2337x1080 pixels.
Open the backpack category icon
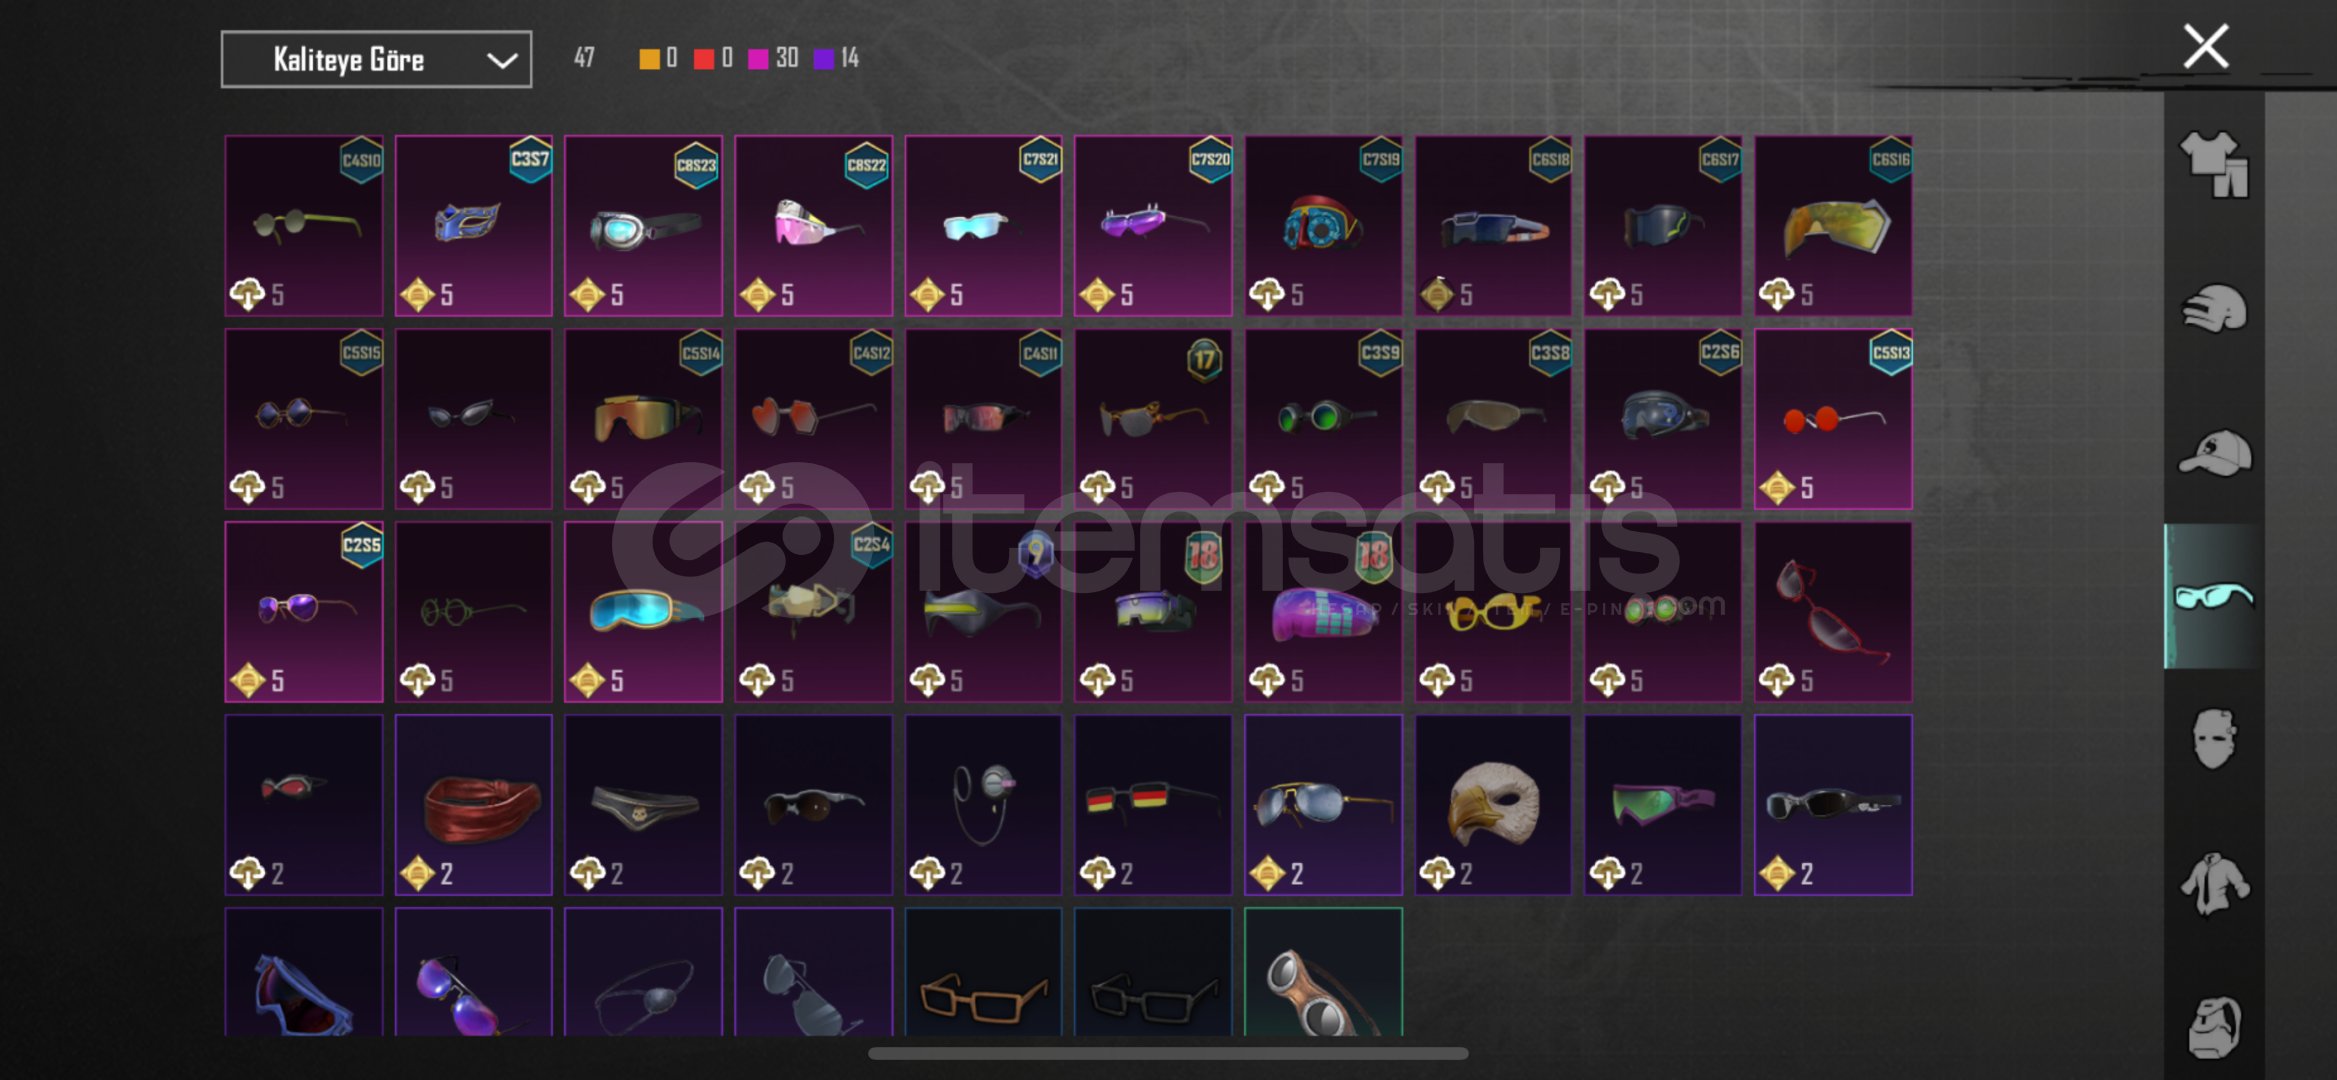pyautogui.click(x=2214, y=1027)
